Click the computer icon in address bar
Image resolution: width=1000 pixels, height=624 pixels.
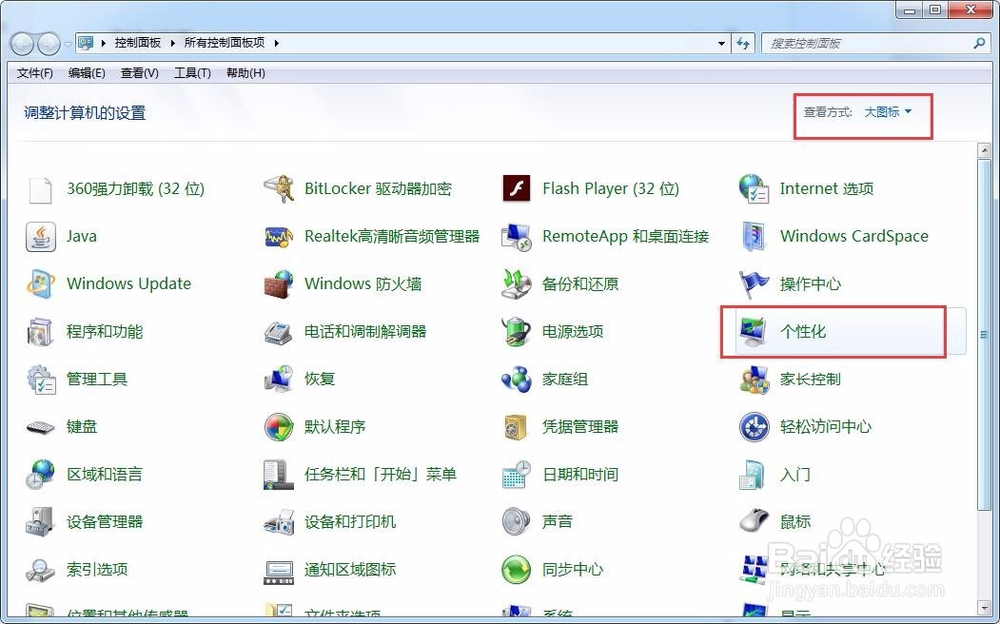(x=85, y=43)
